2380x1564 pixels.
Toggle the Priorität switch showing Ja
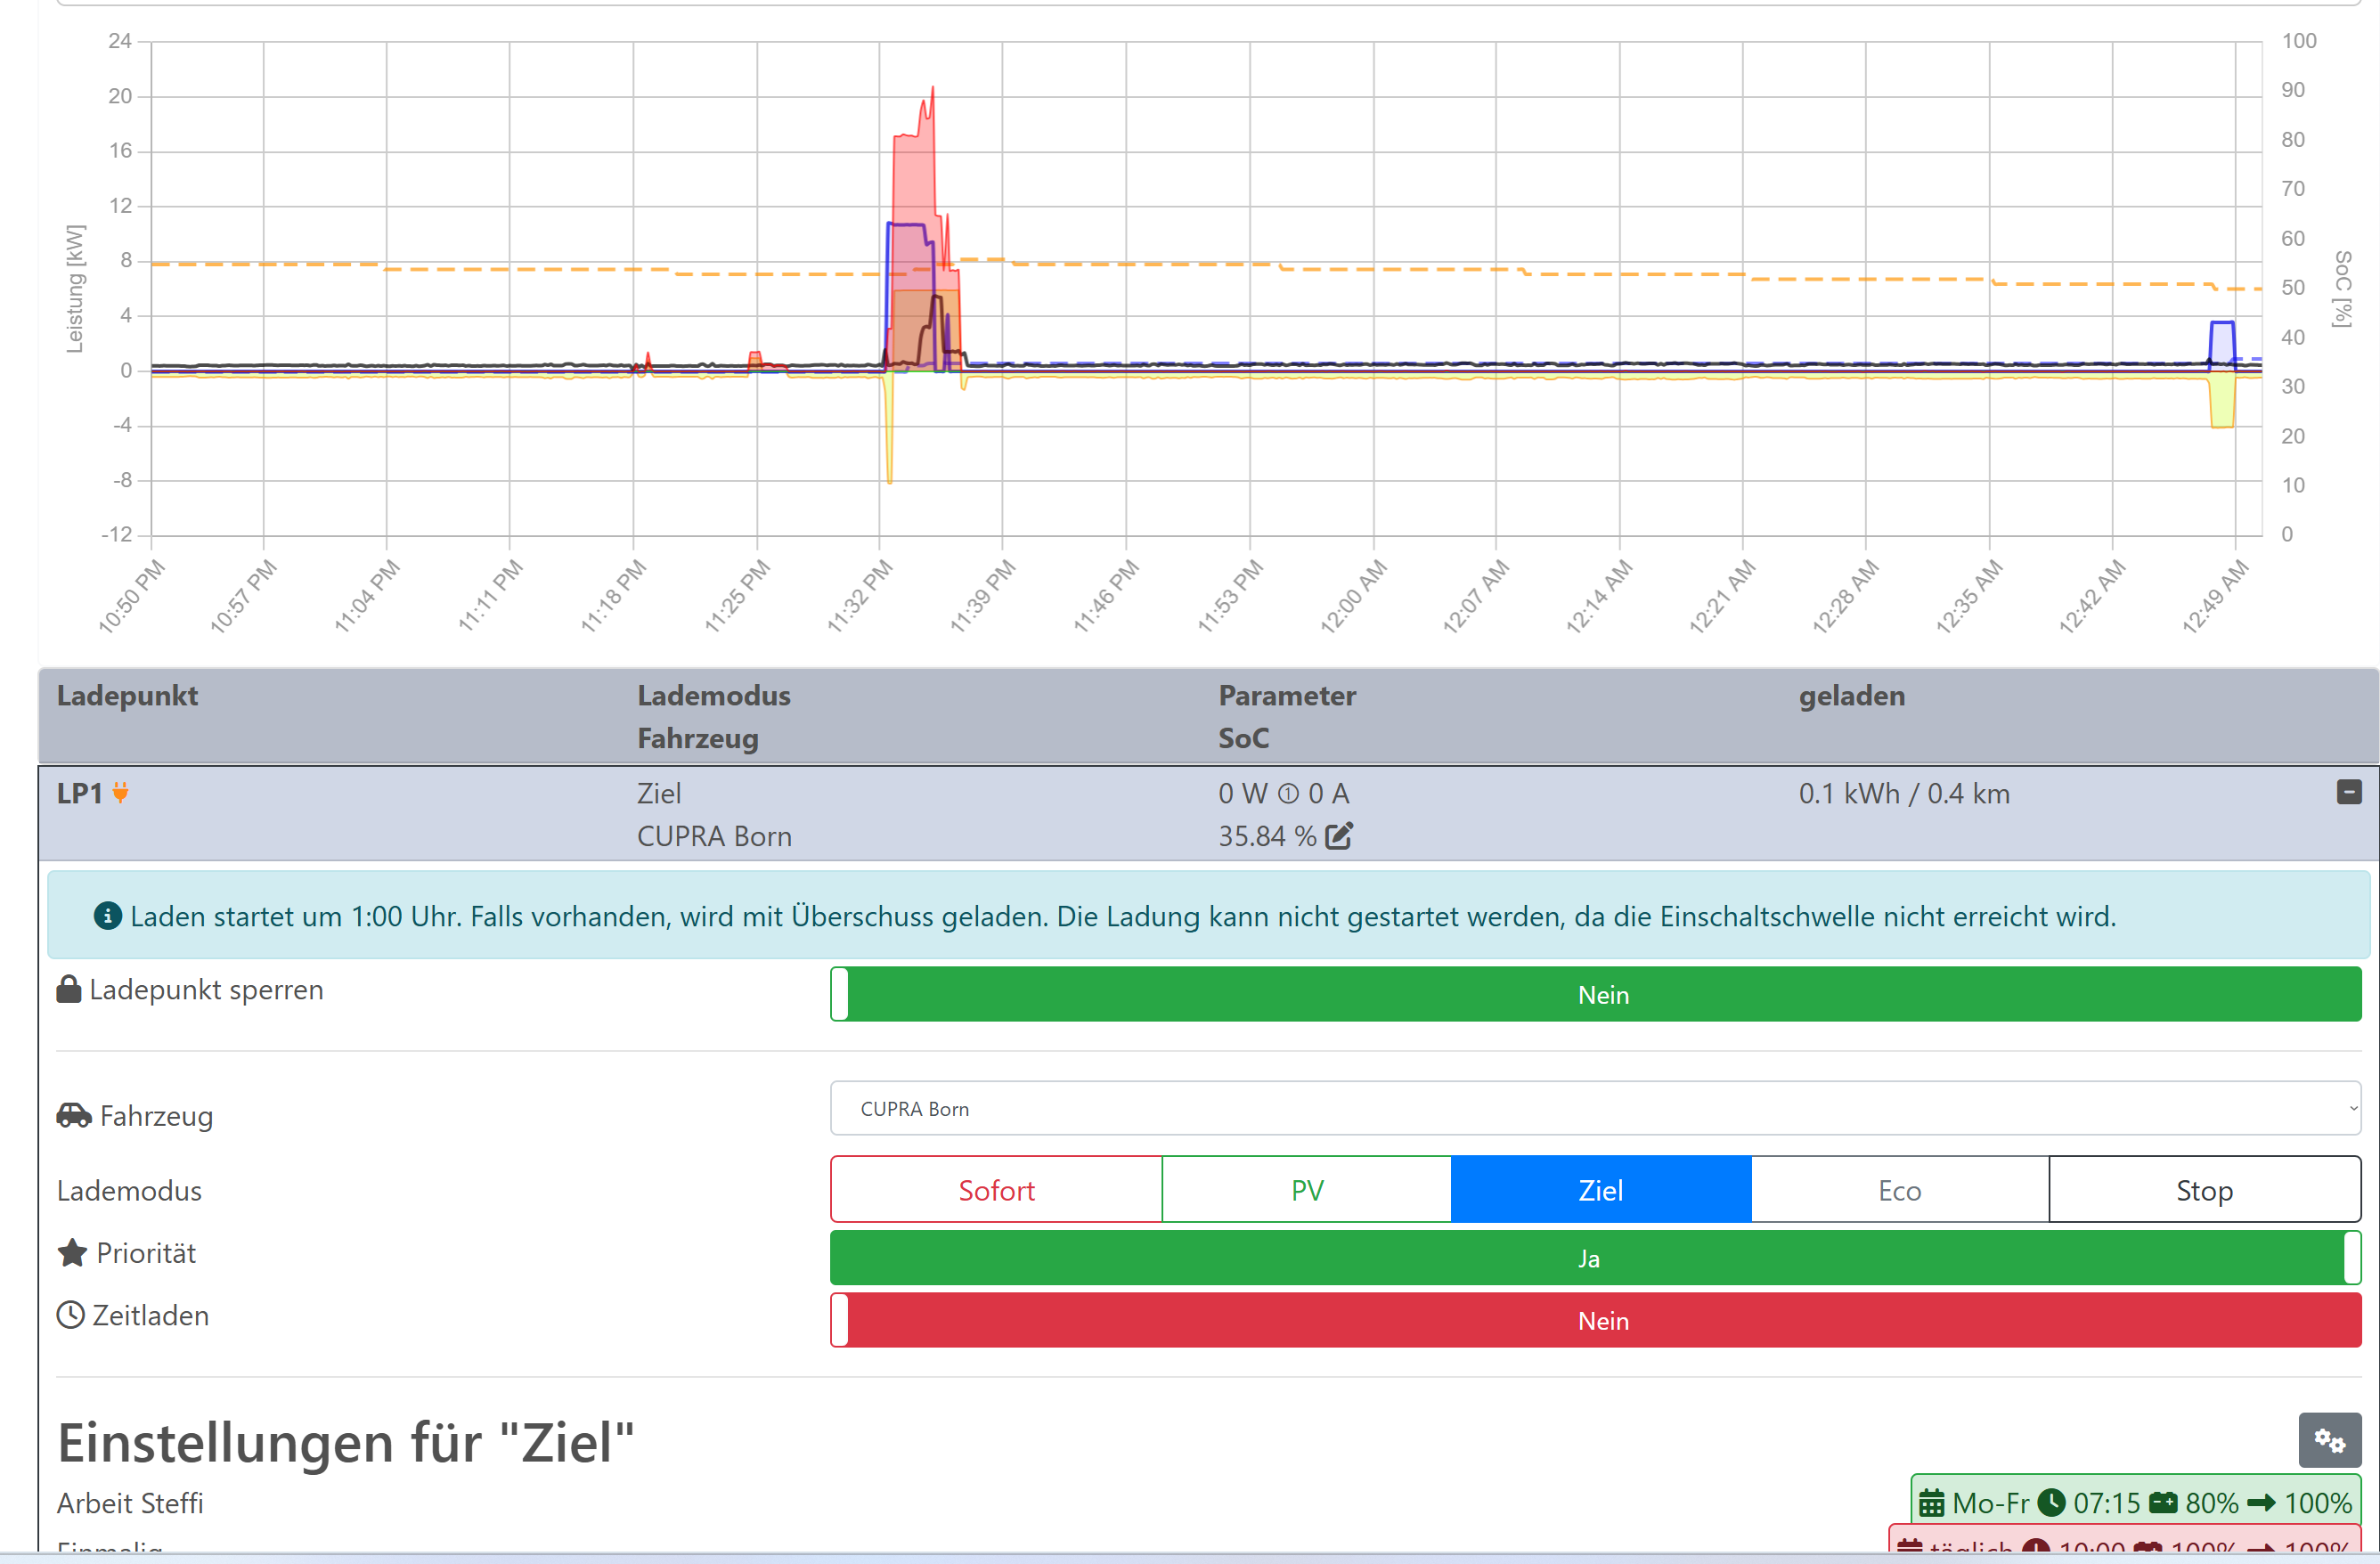(1595, 1258)
